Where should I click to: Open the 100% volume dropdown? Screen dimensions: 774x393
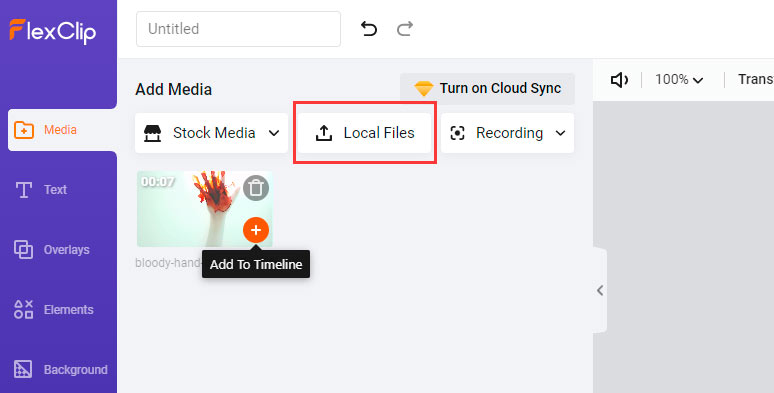point(679,79)
